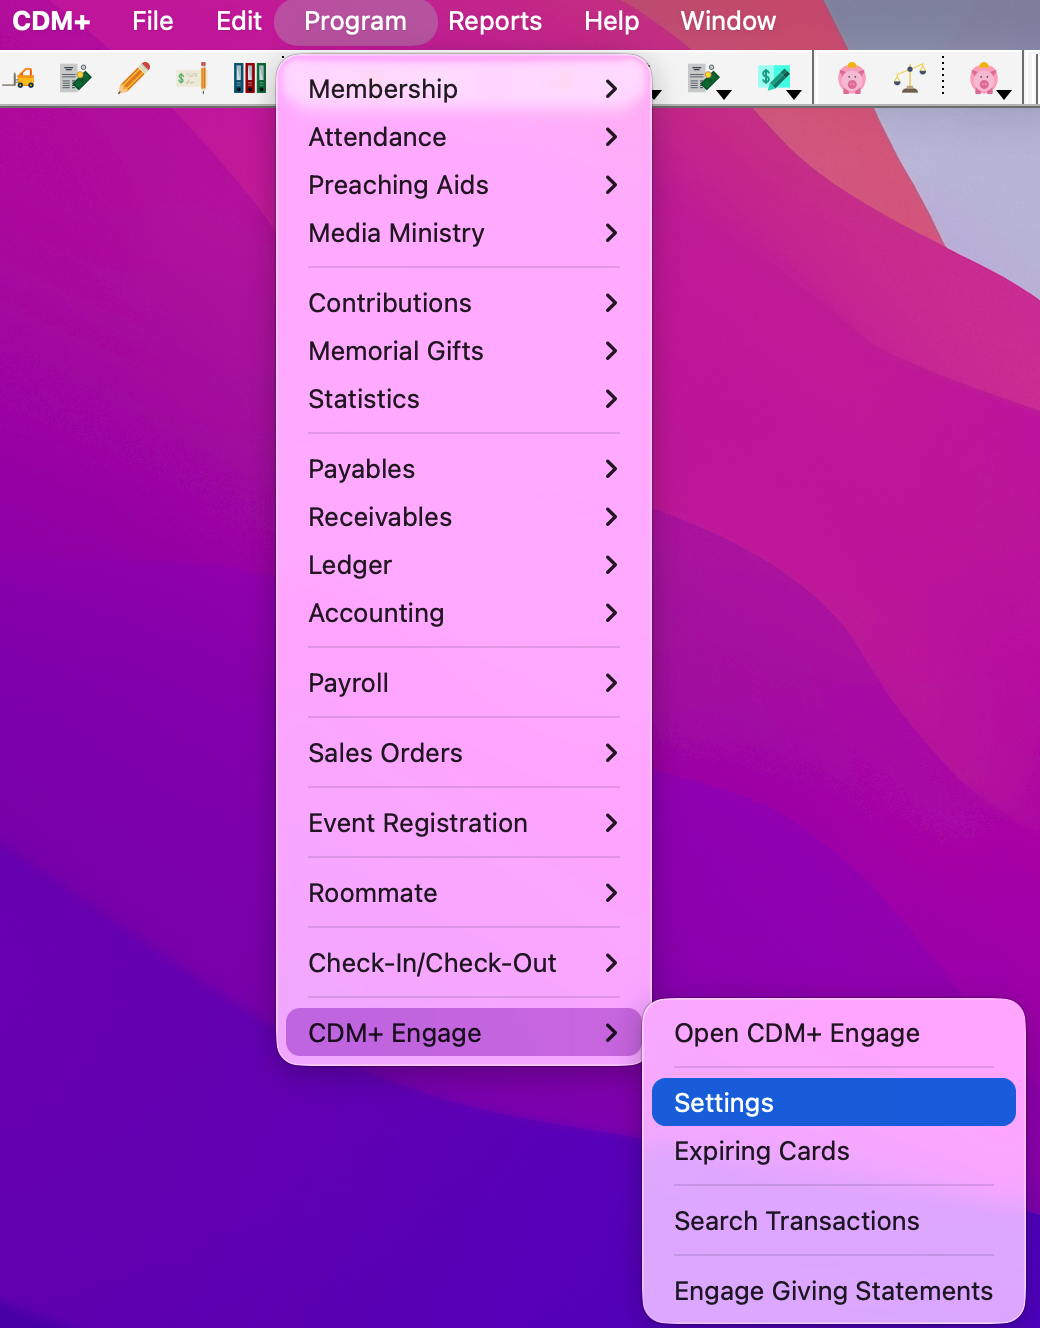1040x1328 pixels.
Task: Open the Accounting submenu
Action: click(464, 613)
